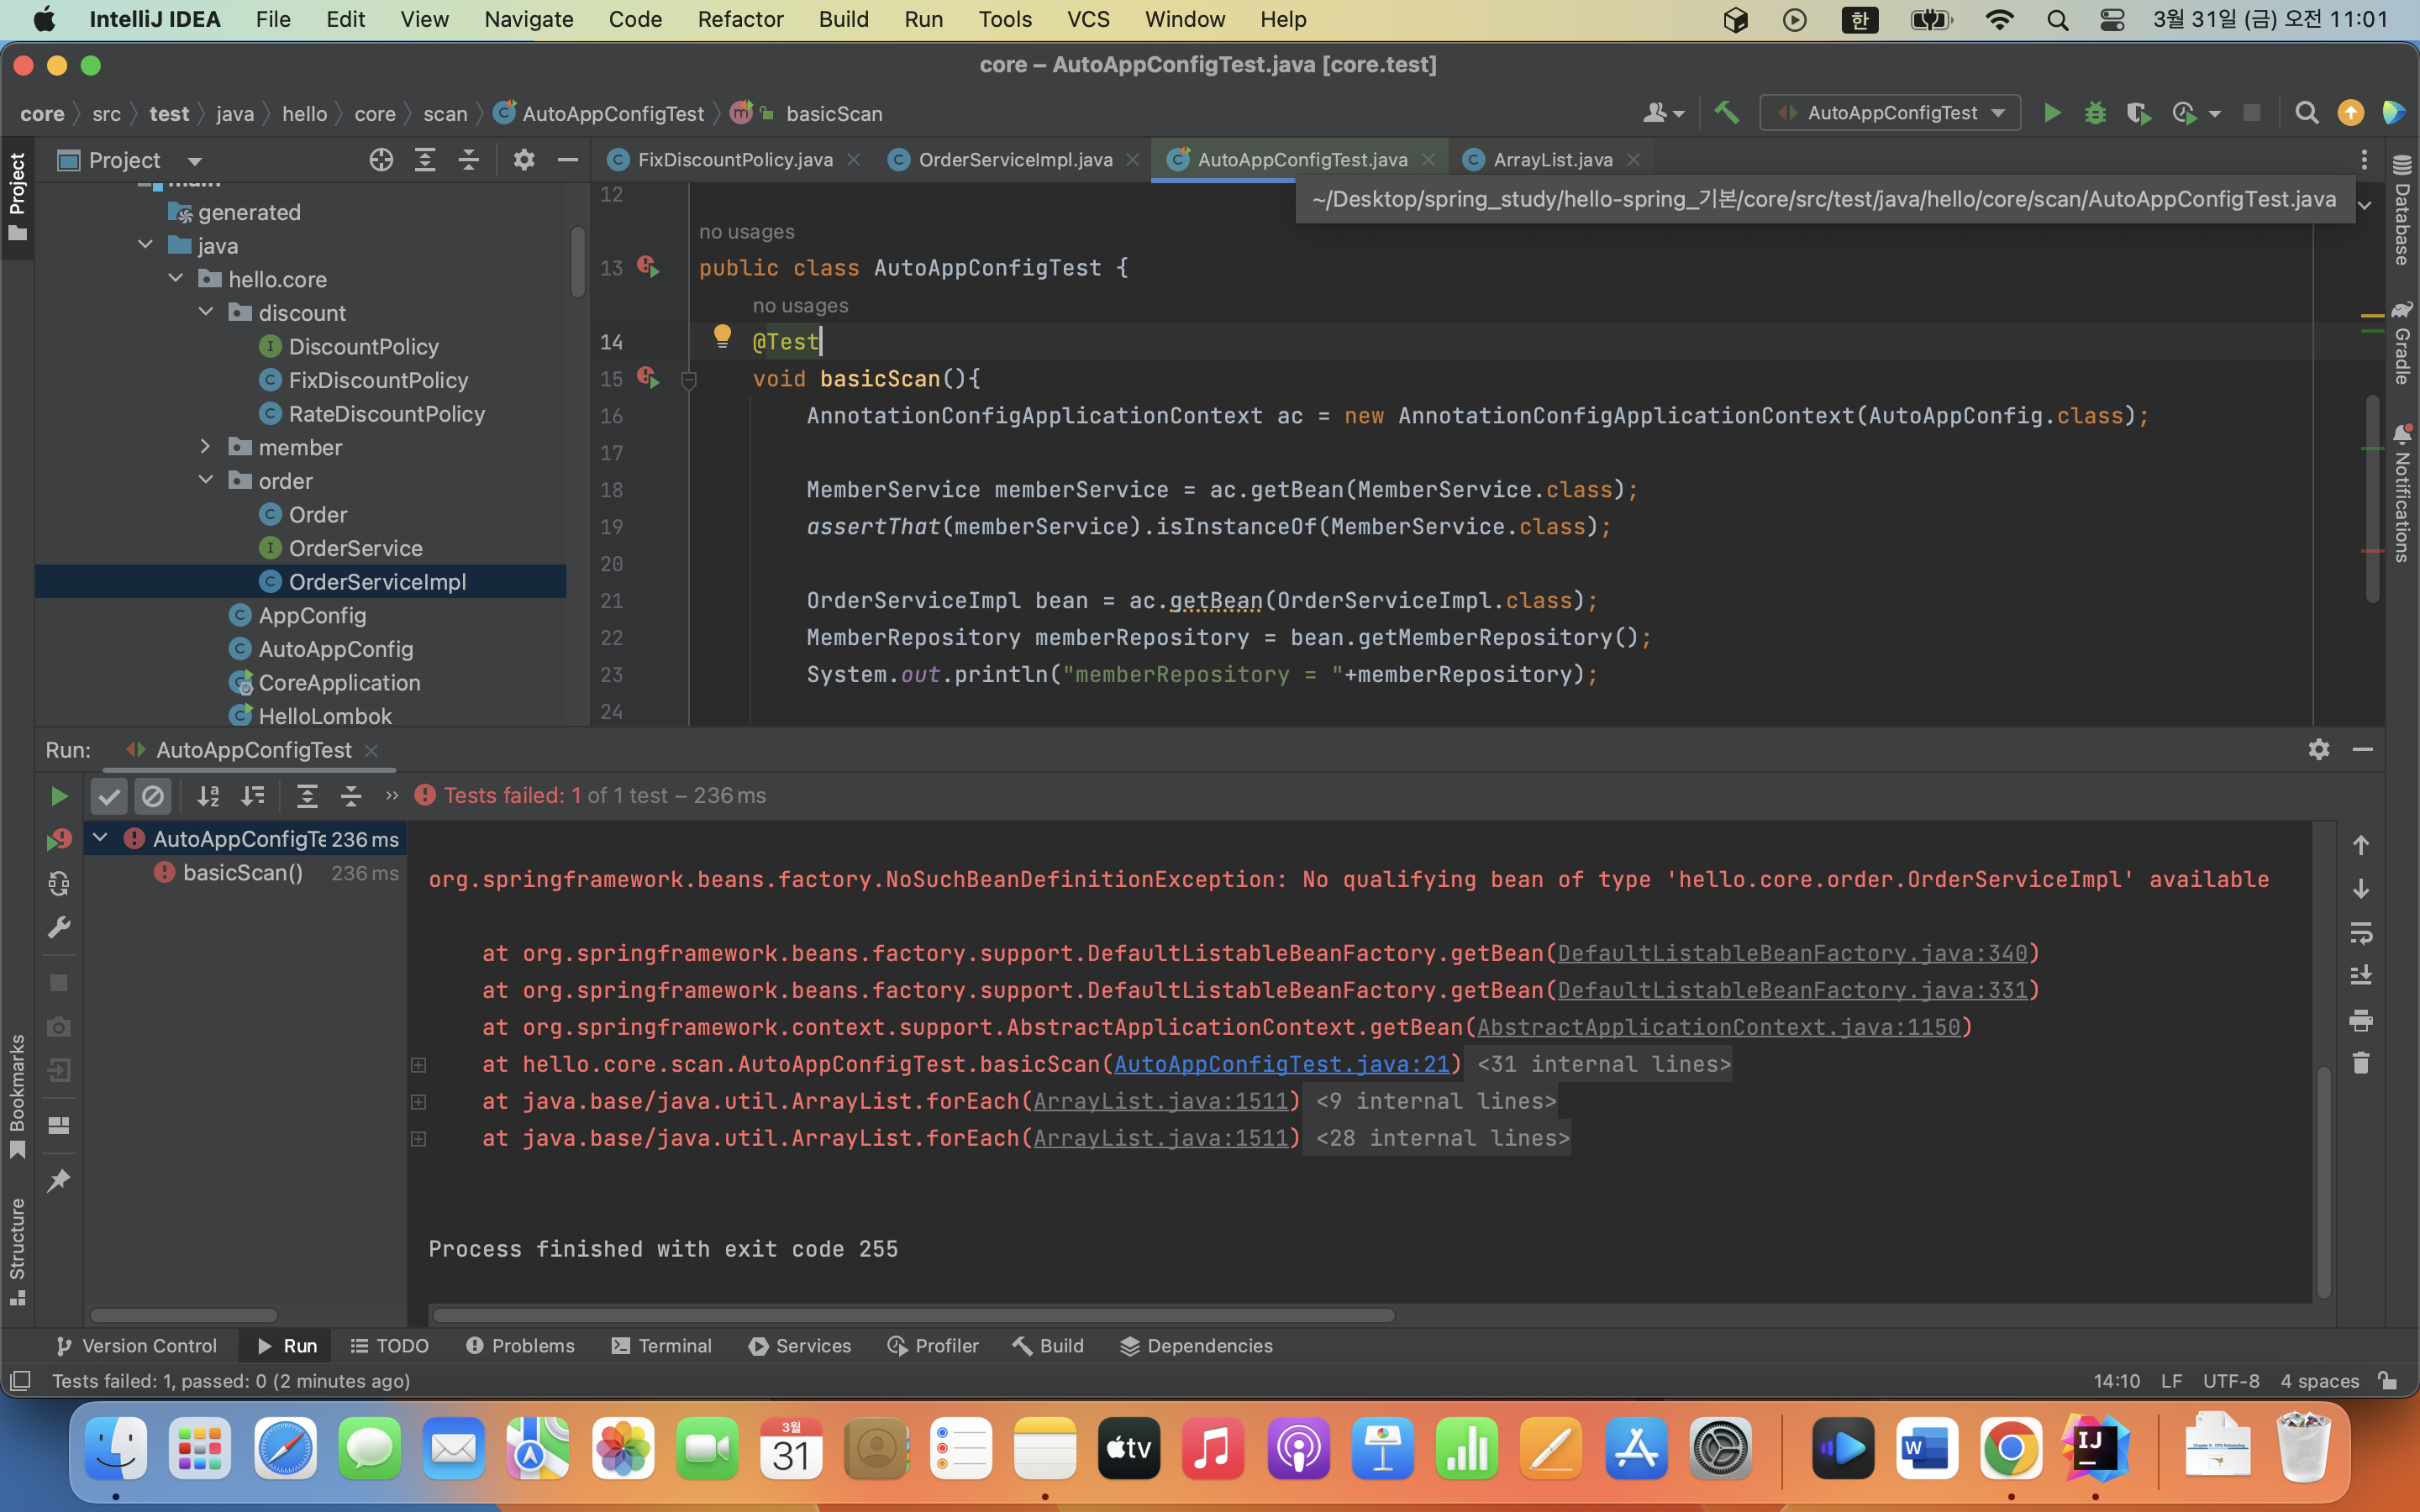Image resolution: width=2420 pixels, height=1512 pixels.
Task: Open AutoAppConfigTest.java:21 stack link
Action: (x=1282, y=1064)
